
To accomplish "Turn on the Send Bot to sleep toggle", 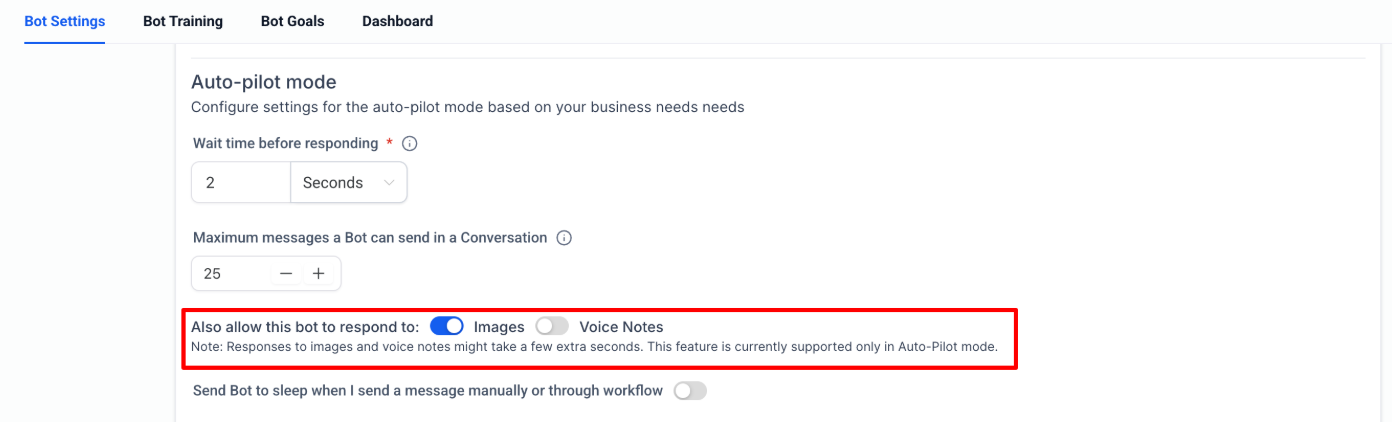I will pos(690,391).
